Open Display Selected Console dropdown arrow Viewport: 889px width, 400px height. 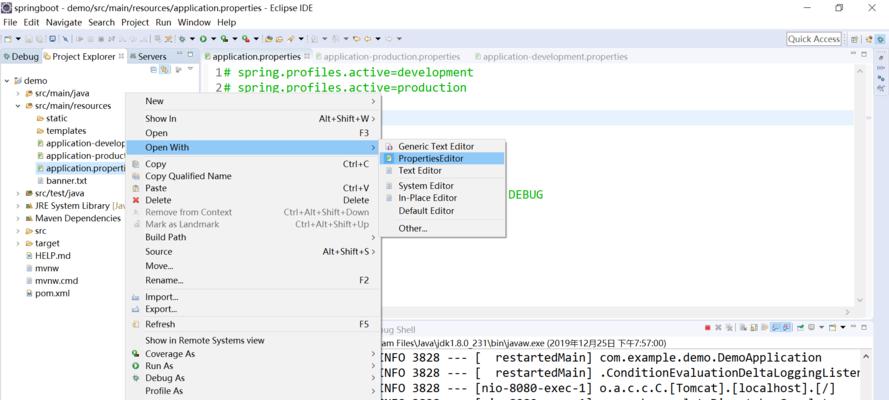pyautogui.click(x=822, y=327)
